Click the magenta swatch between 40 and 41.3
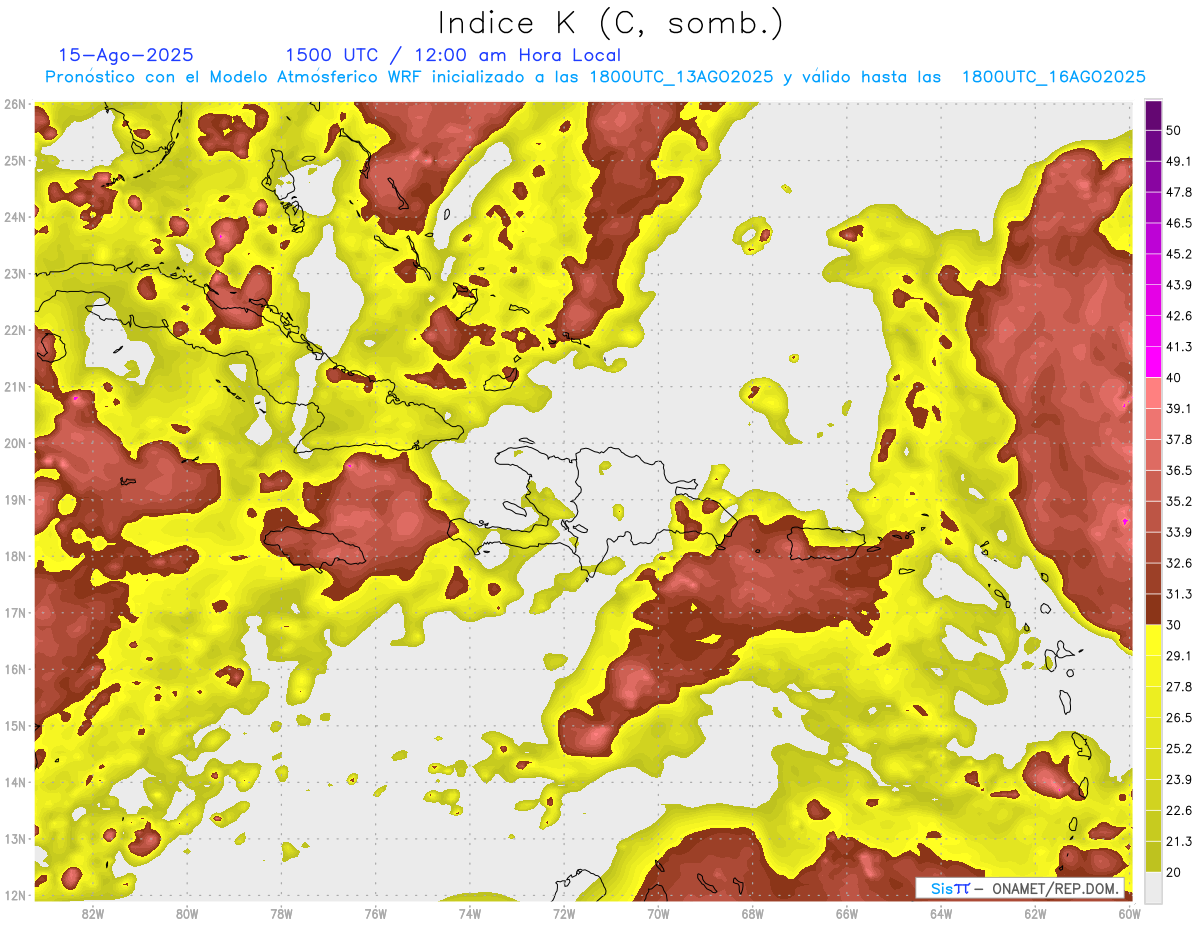 tap(1153, 362)
